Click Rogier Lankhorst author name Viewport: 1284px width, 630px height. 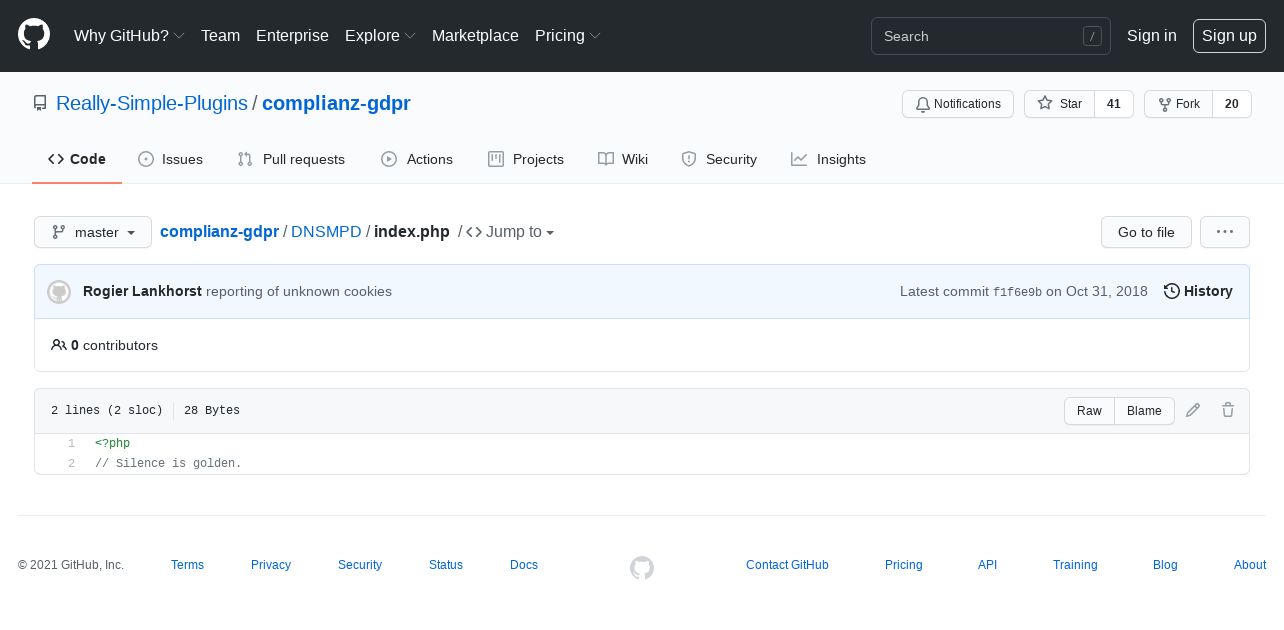pos(142,291)
